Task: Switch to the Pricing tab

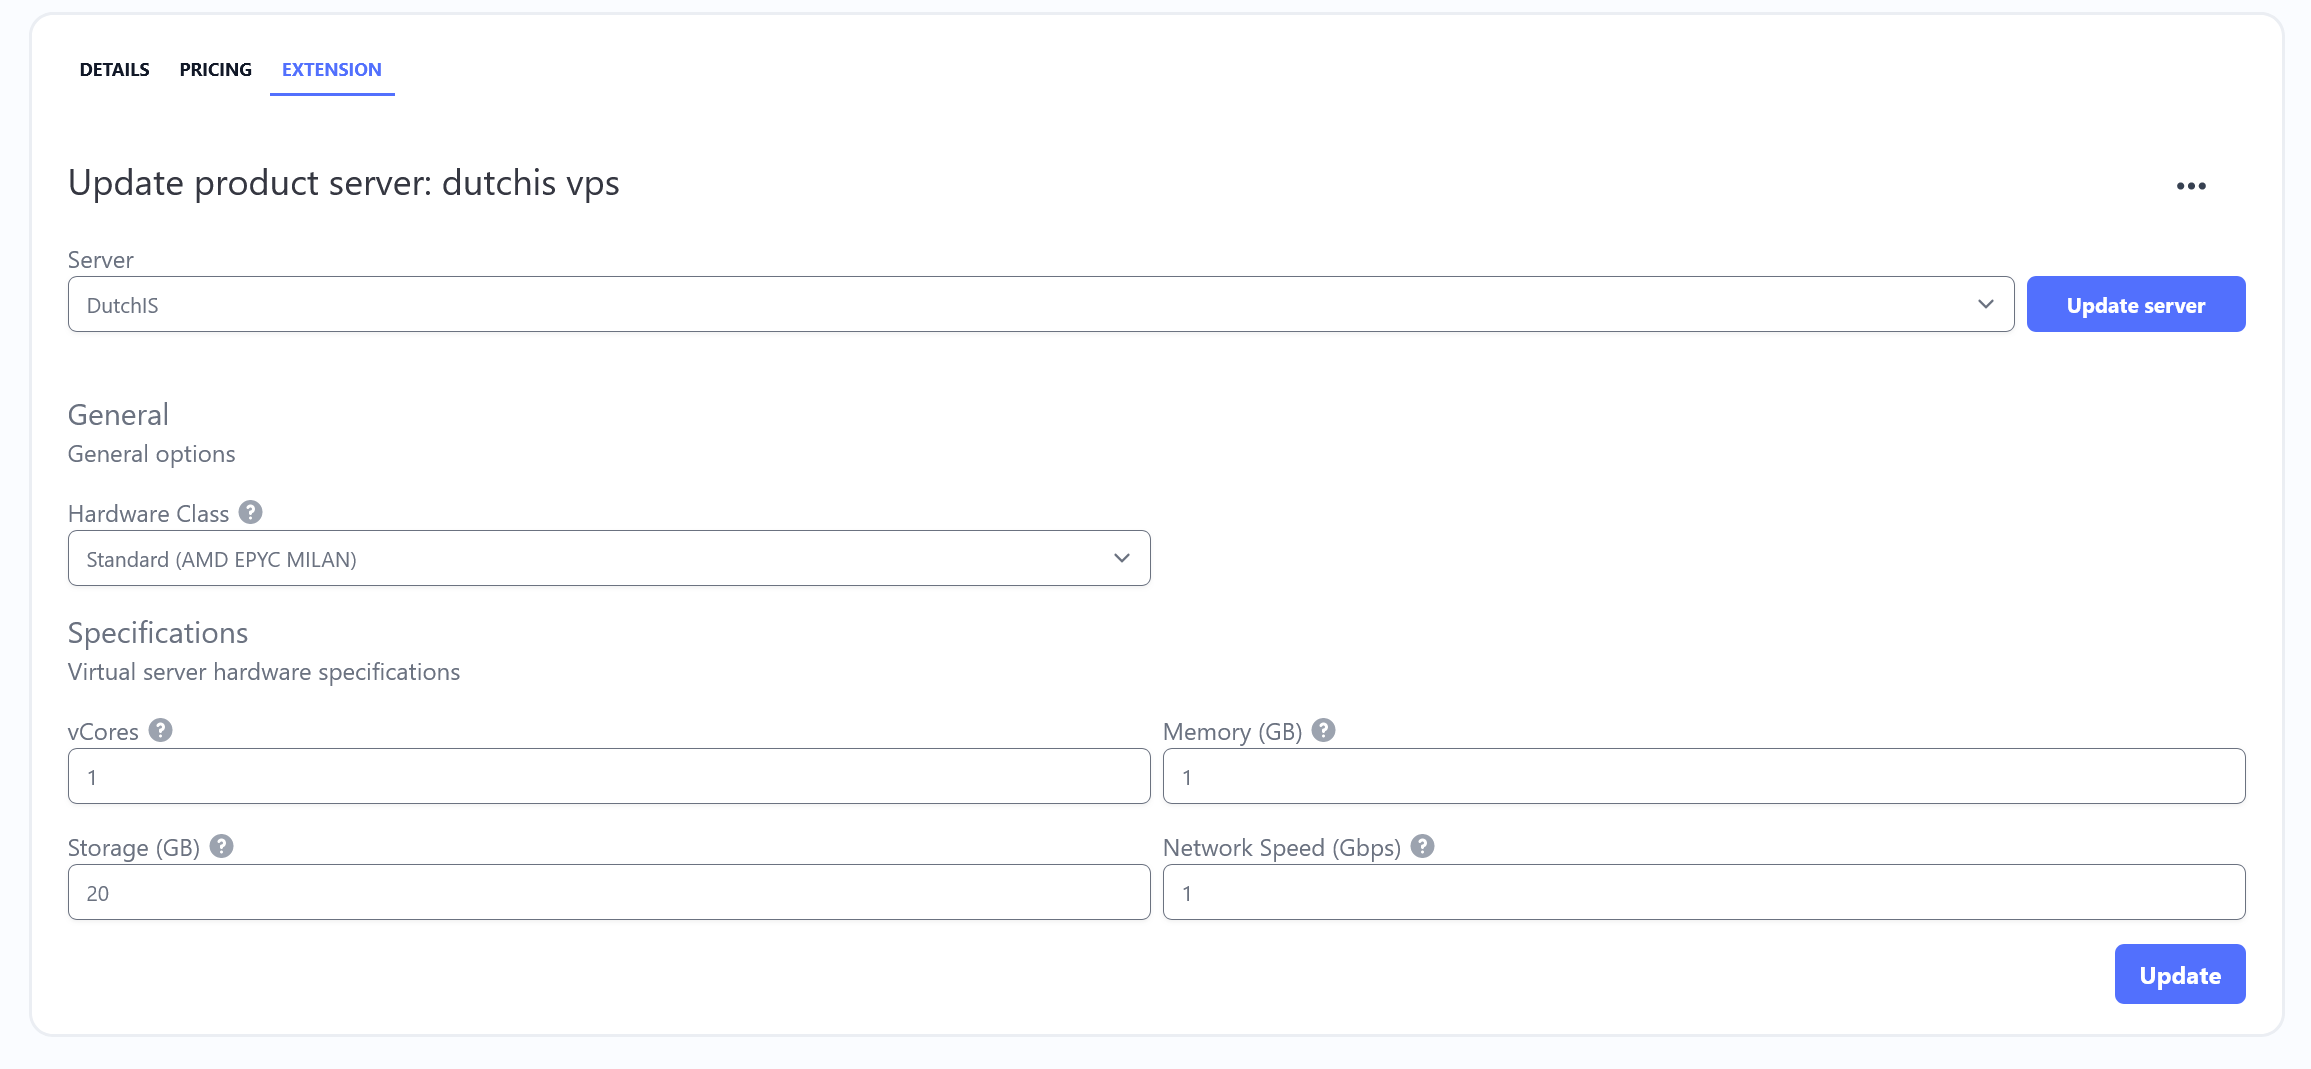Action: pyautogui.click(x=215, y=69)
